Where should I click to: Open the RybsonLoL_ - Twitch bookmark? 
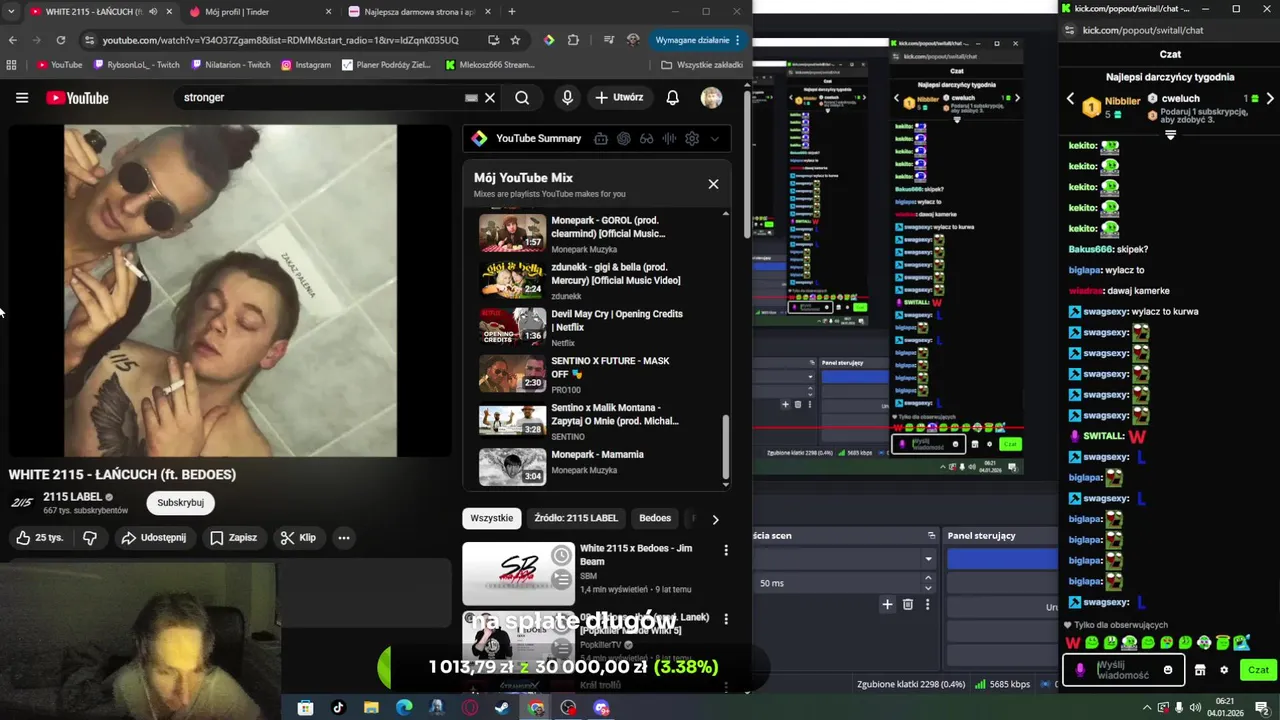tap(137, 65)
